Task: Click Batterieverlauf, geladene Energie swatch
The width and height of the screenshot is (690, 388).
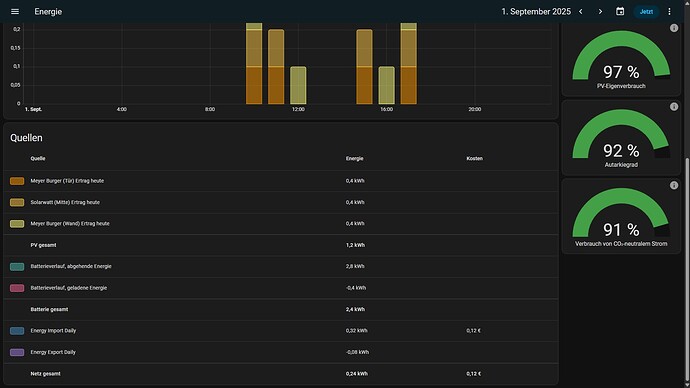Action: coord(17,288)
